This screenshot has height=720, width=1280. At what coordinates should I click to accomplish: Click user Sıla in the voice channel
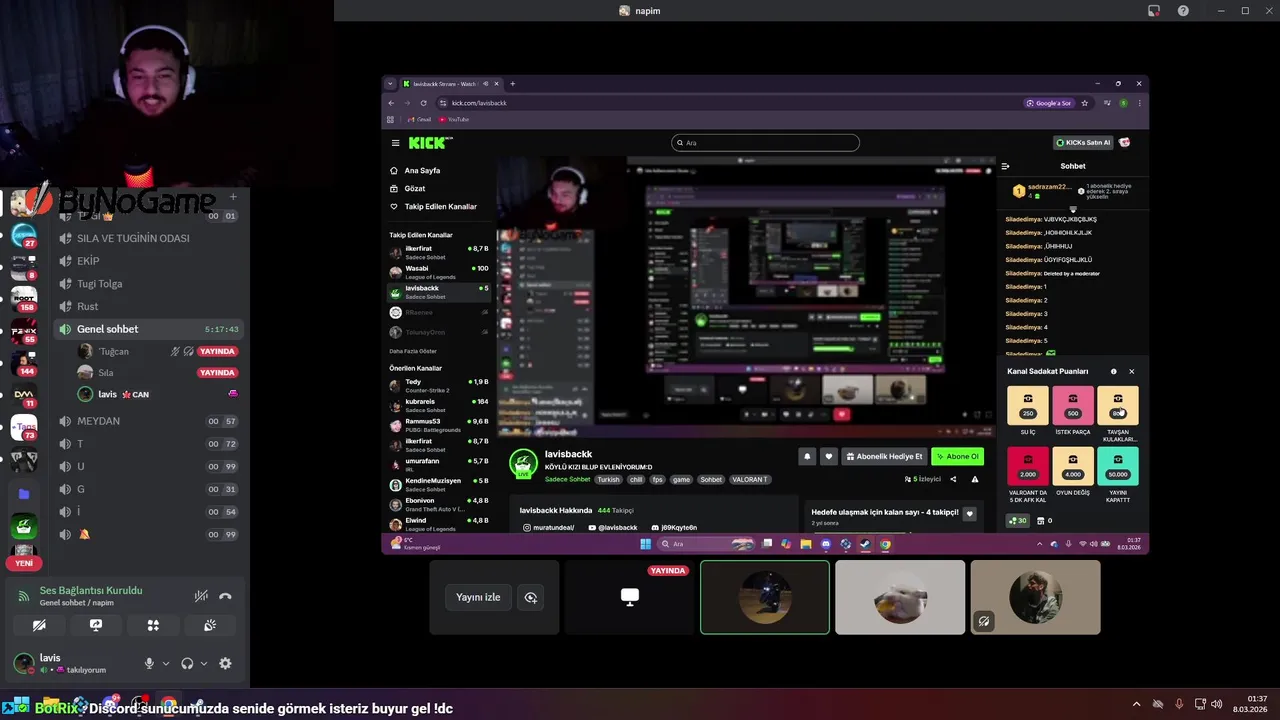(158, 373)
